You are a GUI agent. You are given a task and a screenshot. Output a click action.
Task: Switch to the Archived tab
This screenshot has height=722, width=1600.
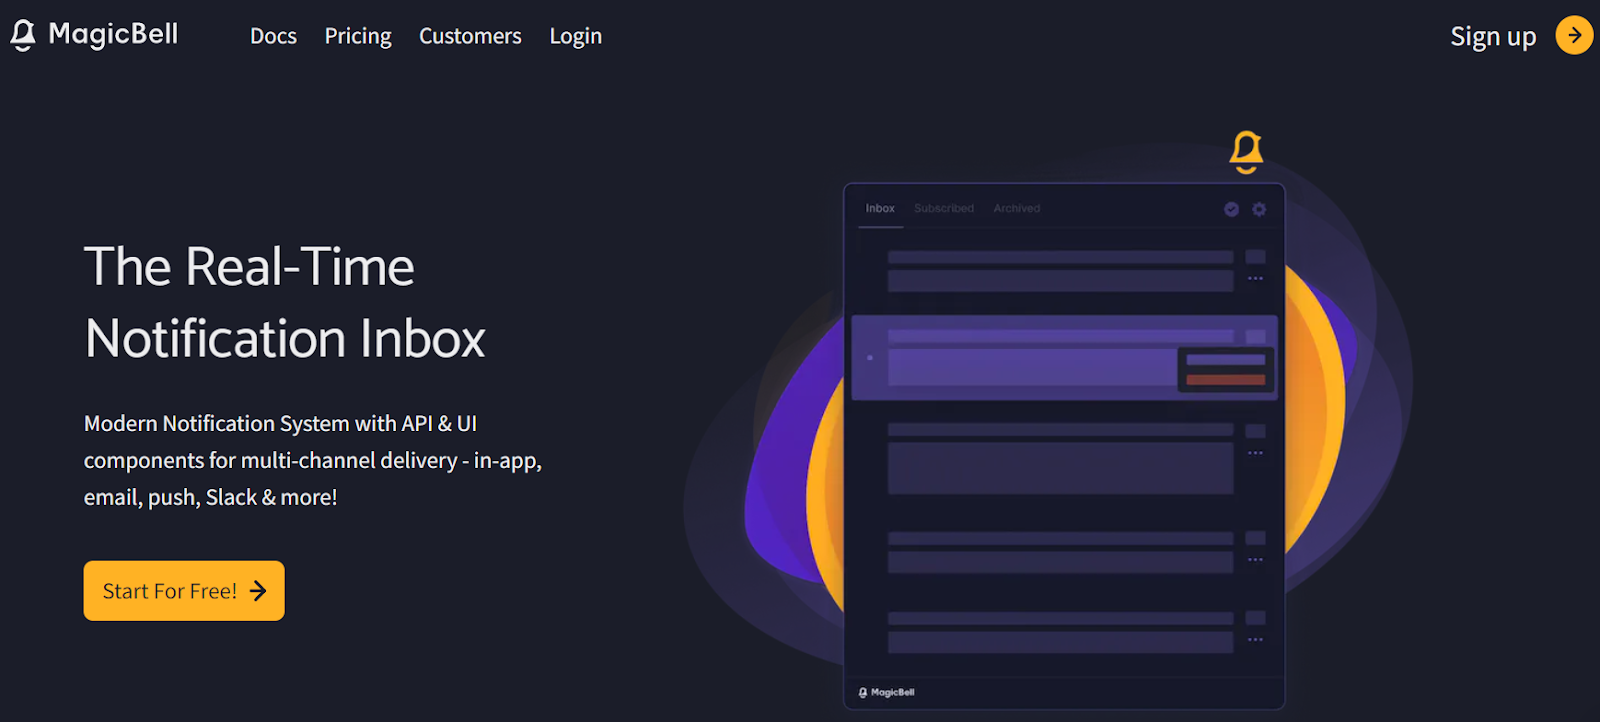(1016, 209)
